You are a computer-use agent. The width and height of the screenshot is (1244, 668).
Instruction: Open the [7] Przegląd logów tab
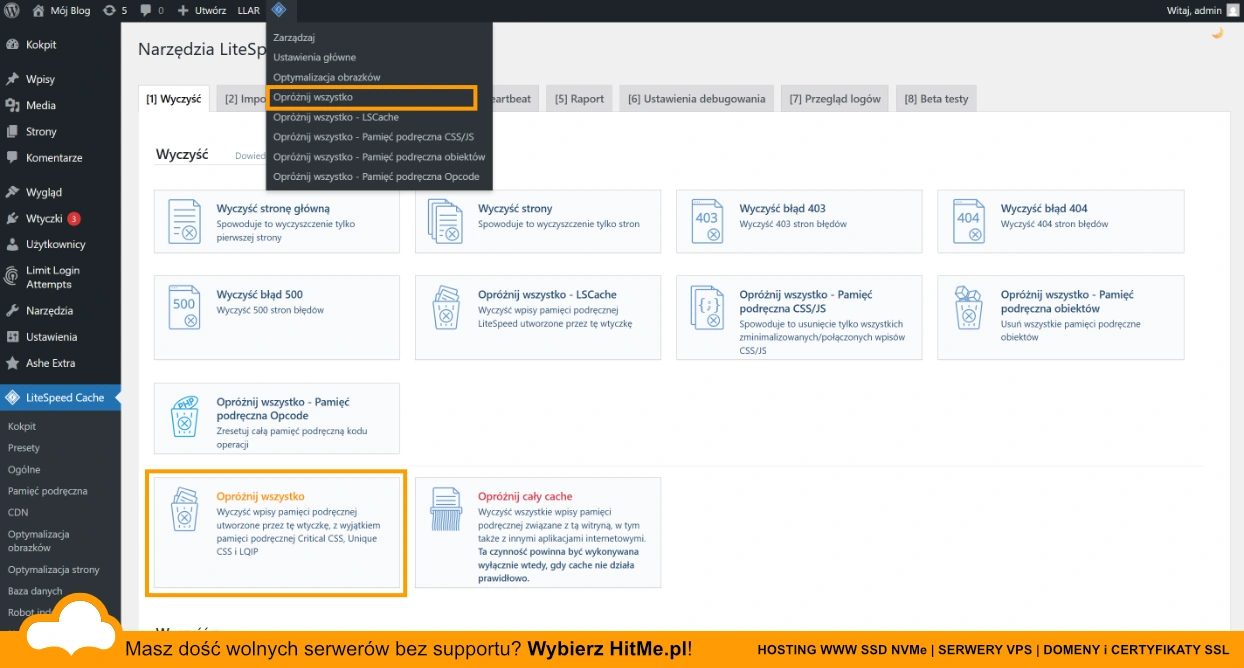point(835,99)
